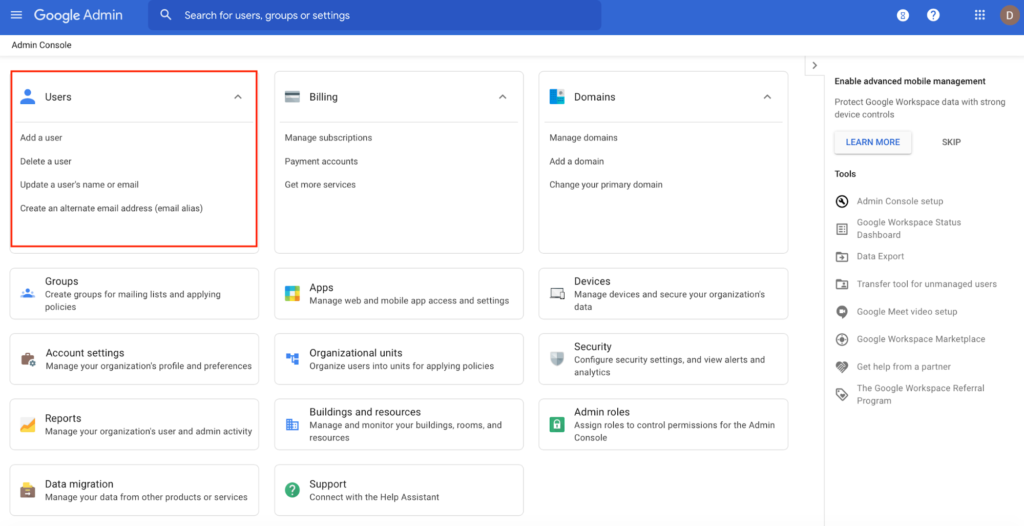Screen dimensions: 1024x526
Task: Open the hamburger main menu
Action: [16, 15]
